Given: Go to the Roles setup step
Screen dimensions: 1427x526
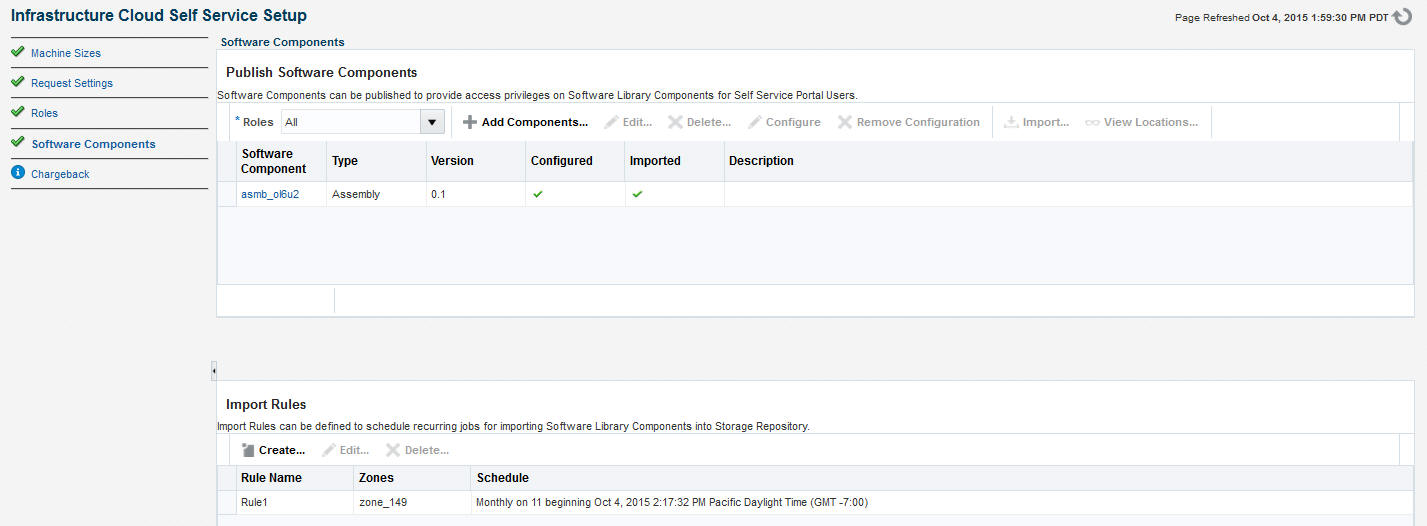Looking at the screenshot, I should coord(45,113).
